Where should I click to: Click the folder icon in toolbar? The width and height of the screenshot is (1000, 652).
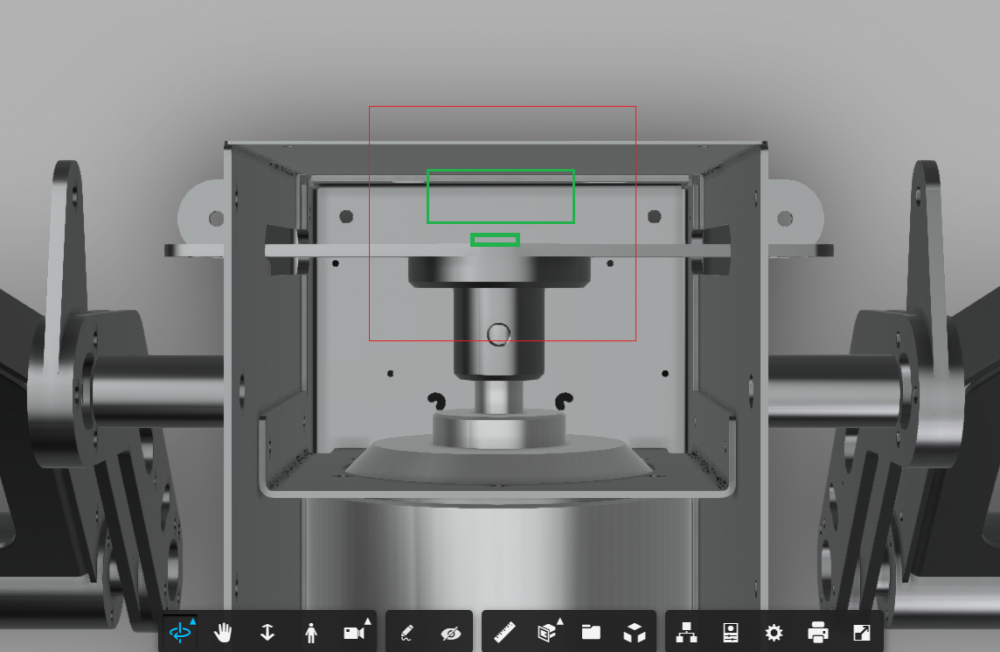click(x=591, y=632)
